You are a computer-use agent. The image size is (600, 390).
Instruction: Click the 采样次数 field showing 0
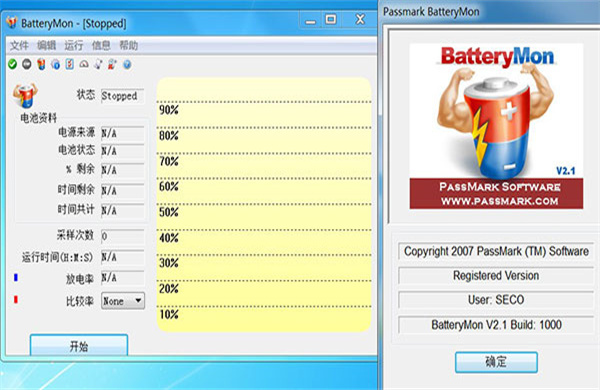point(123,236)
